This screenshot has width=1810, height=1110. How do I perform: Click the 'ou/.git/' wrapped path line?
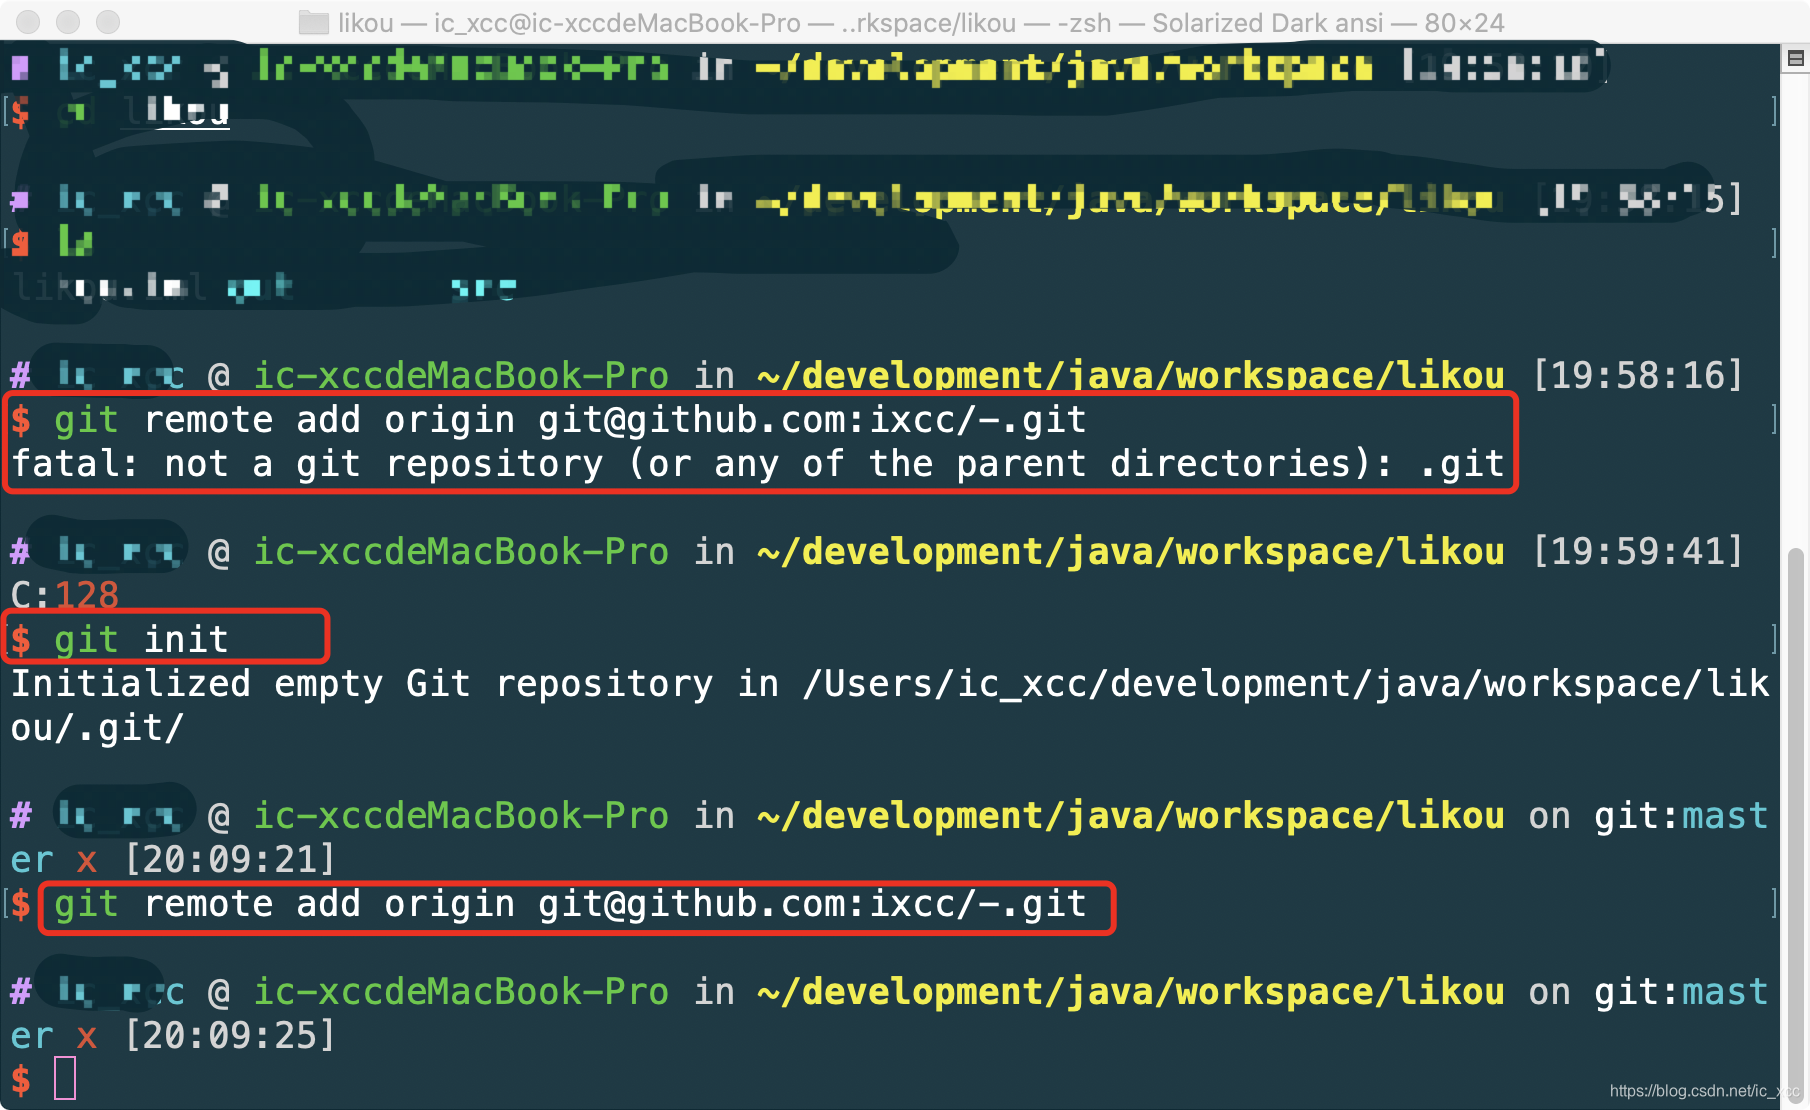click(97, 728)
